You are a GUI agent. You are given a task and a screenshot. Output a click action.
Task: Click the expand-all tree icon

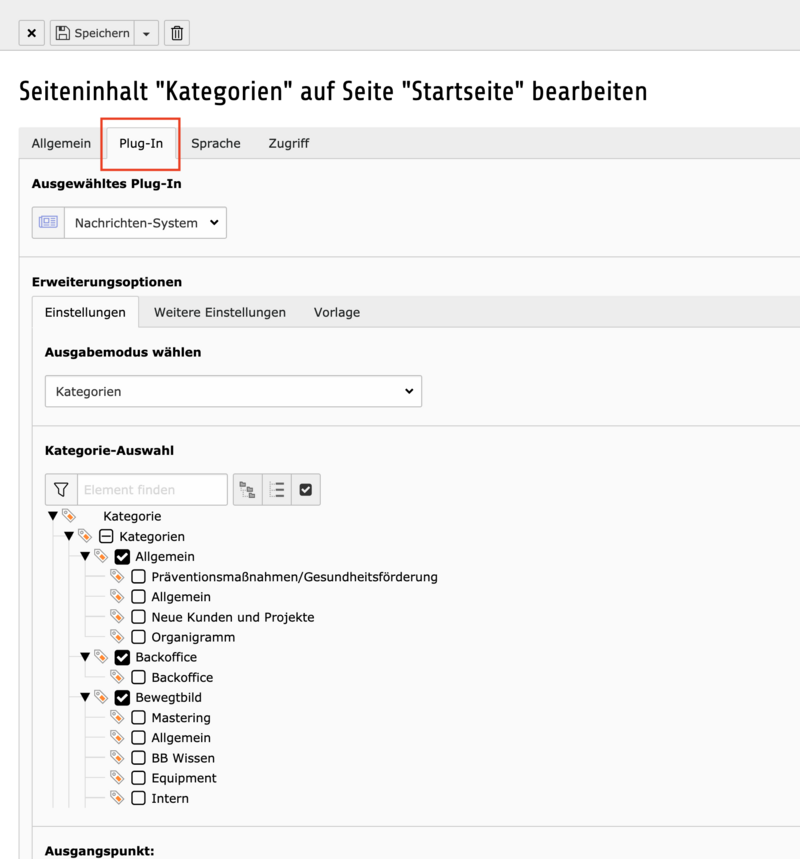pyautogui.click(x=248, y=489)
